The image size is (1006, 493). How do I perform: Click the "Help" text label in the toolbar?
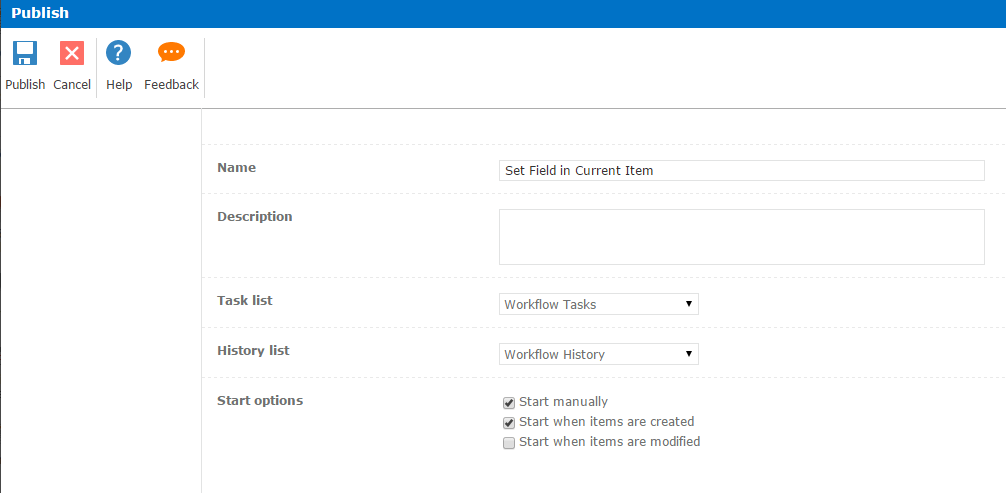click(x=119, y=85)
